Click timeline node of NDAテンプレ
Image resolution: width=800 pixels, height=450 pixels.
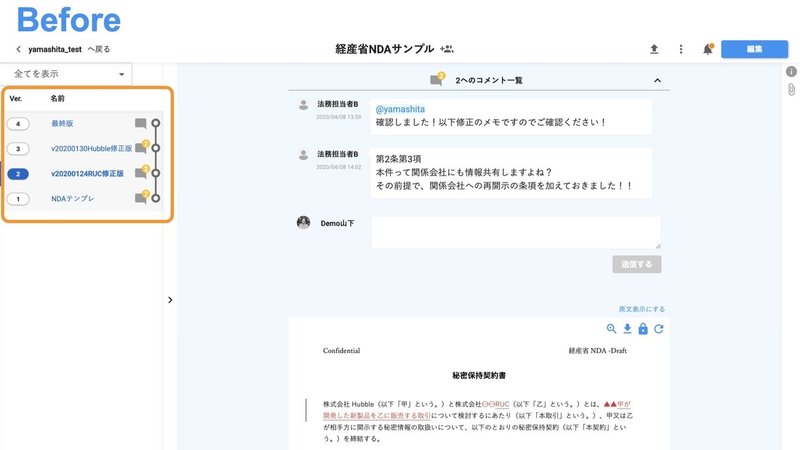[156, 198]
